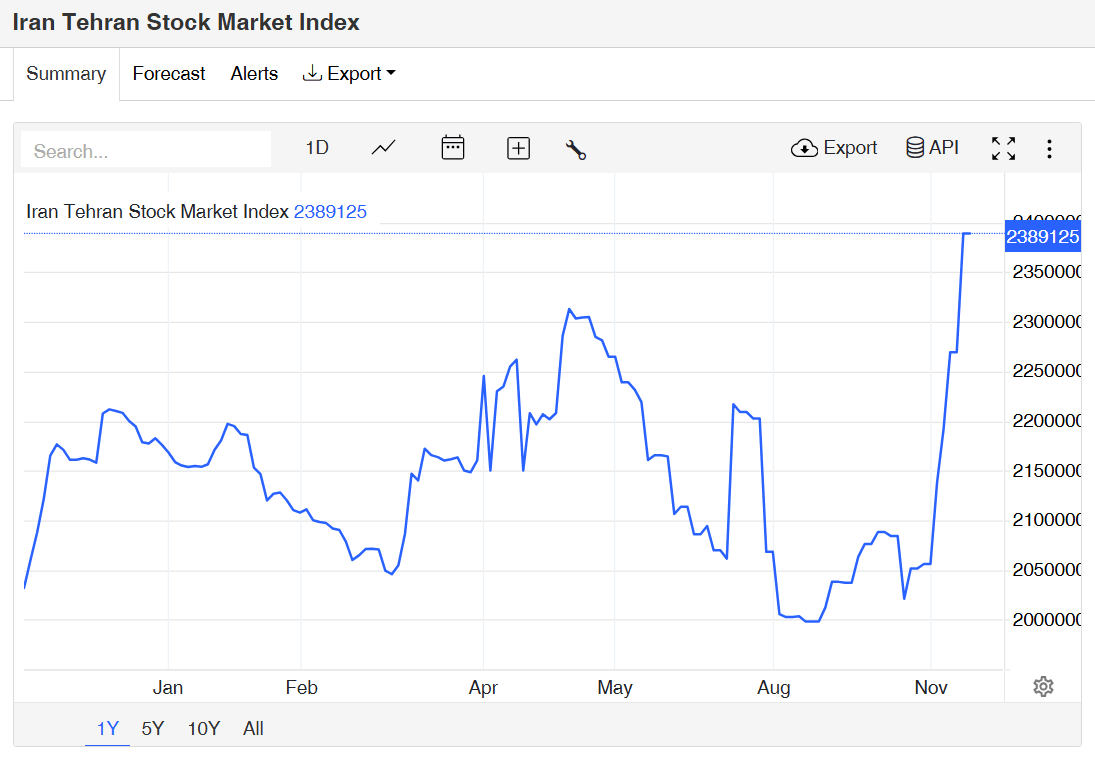Click the blue 2389125 price label

point(1042,237)
